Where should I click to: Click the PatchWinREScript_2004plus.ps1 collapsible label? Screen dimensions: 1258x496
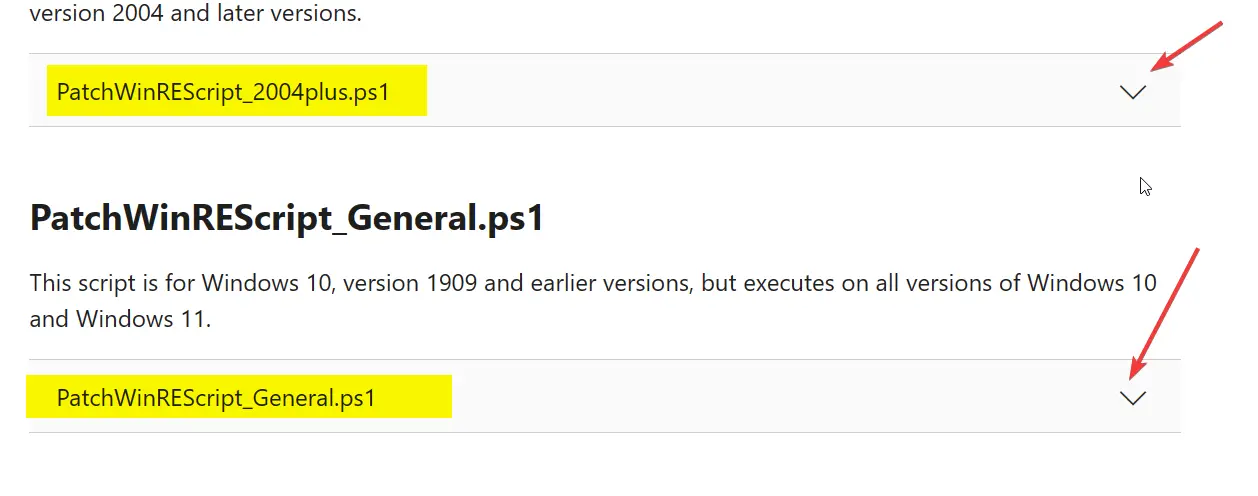pos(223,92)
